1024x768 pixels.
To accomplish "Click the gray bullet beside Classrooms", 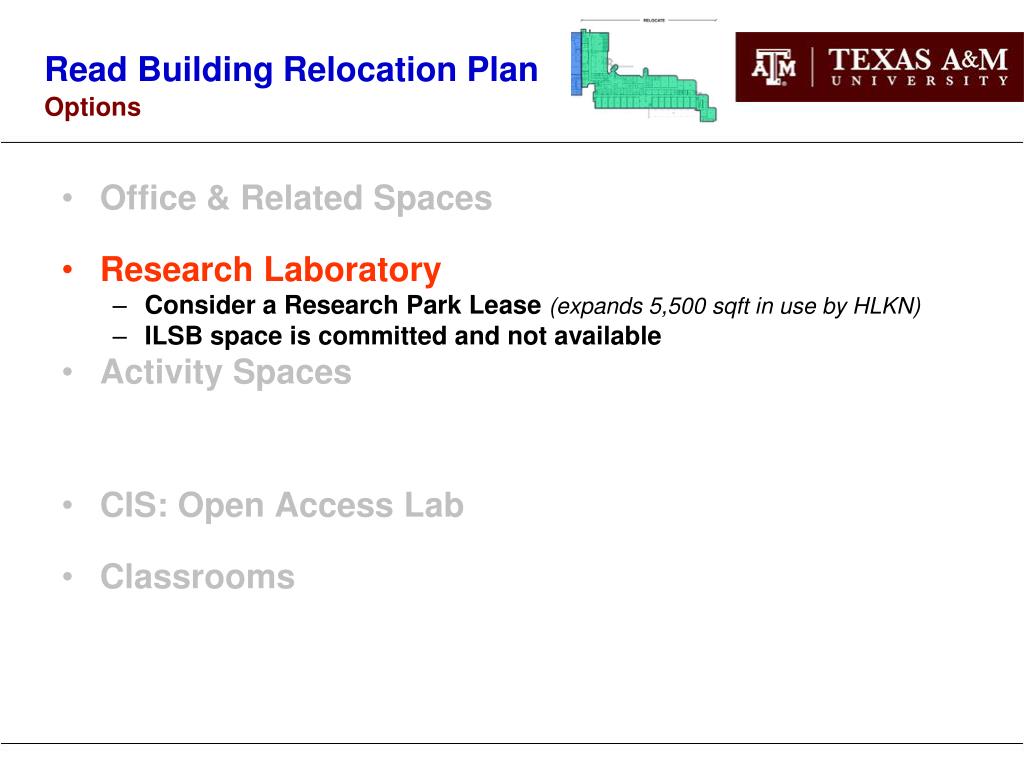I will (67, 577).
